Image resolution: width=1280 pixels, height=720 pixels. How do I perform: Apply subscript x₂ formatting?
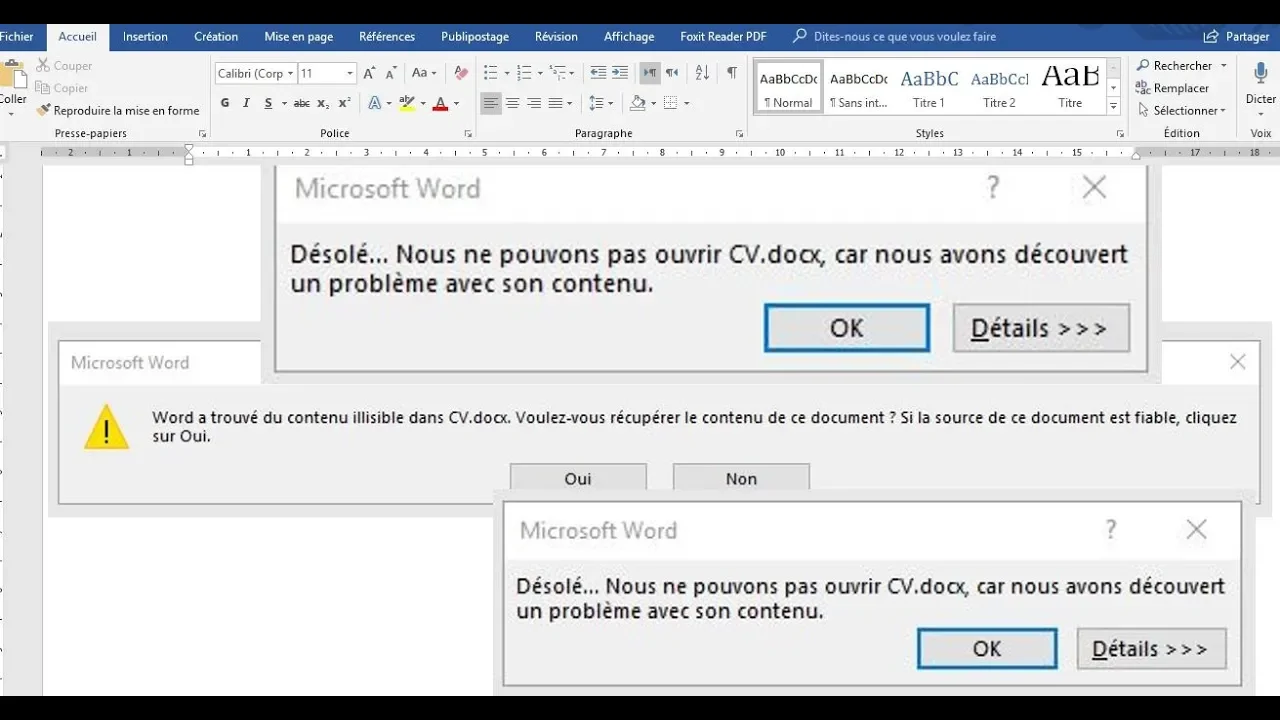coord(323,103)
